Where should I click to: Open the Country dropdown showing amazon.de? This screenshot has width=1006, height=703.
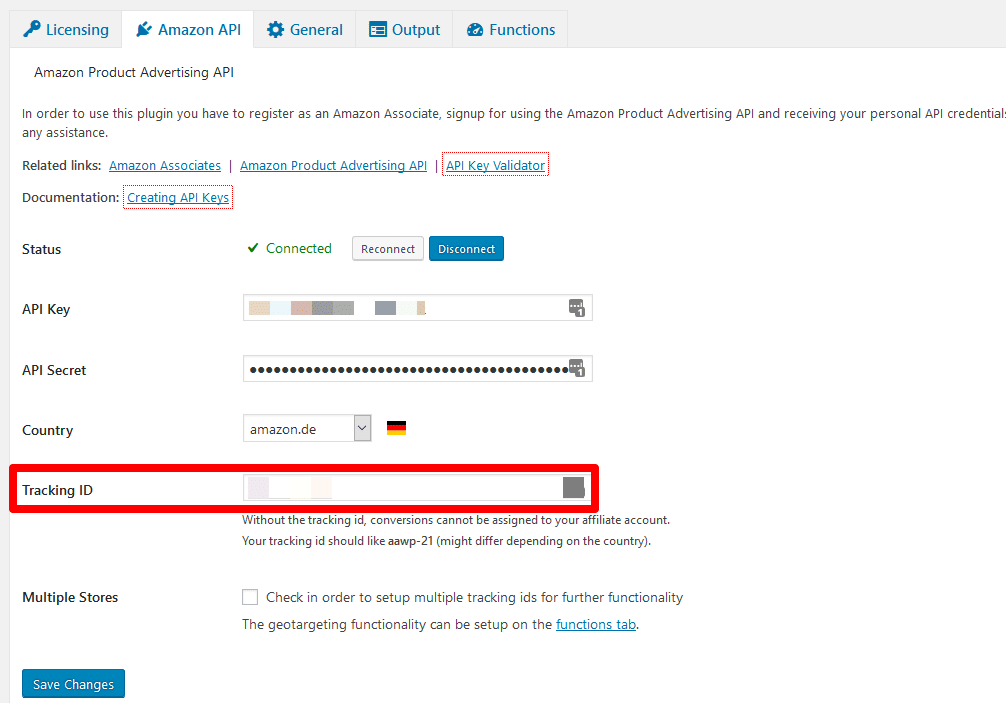[307, 429]
